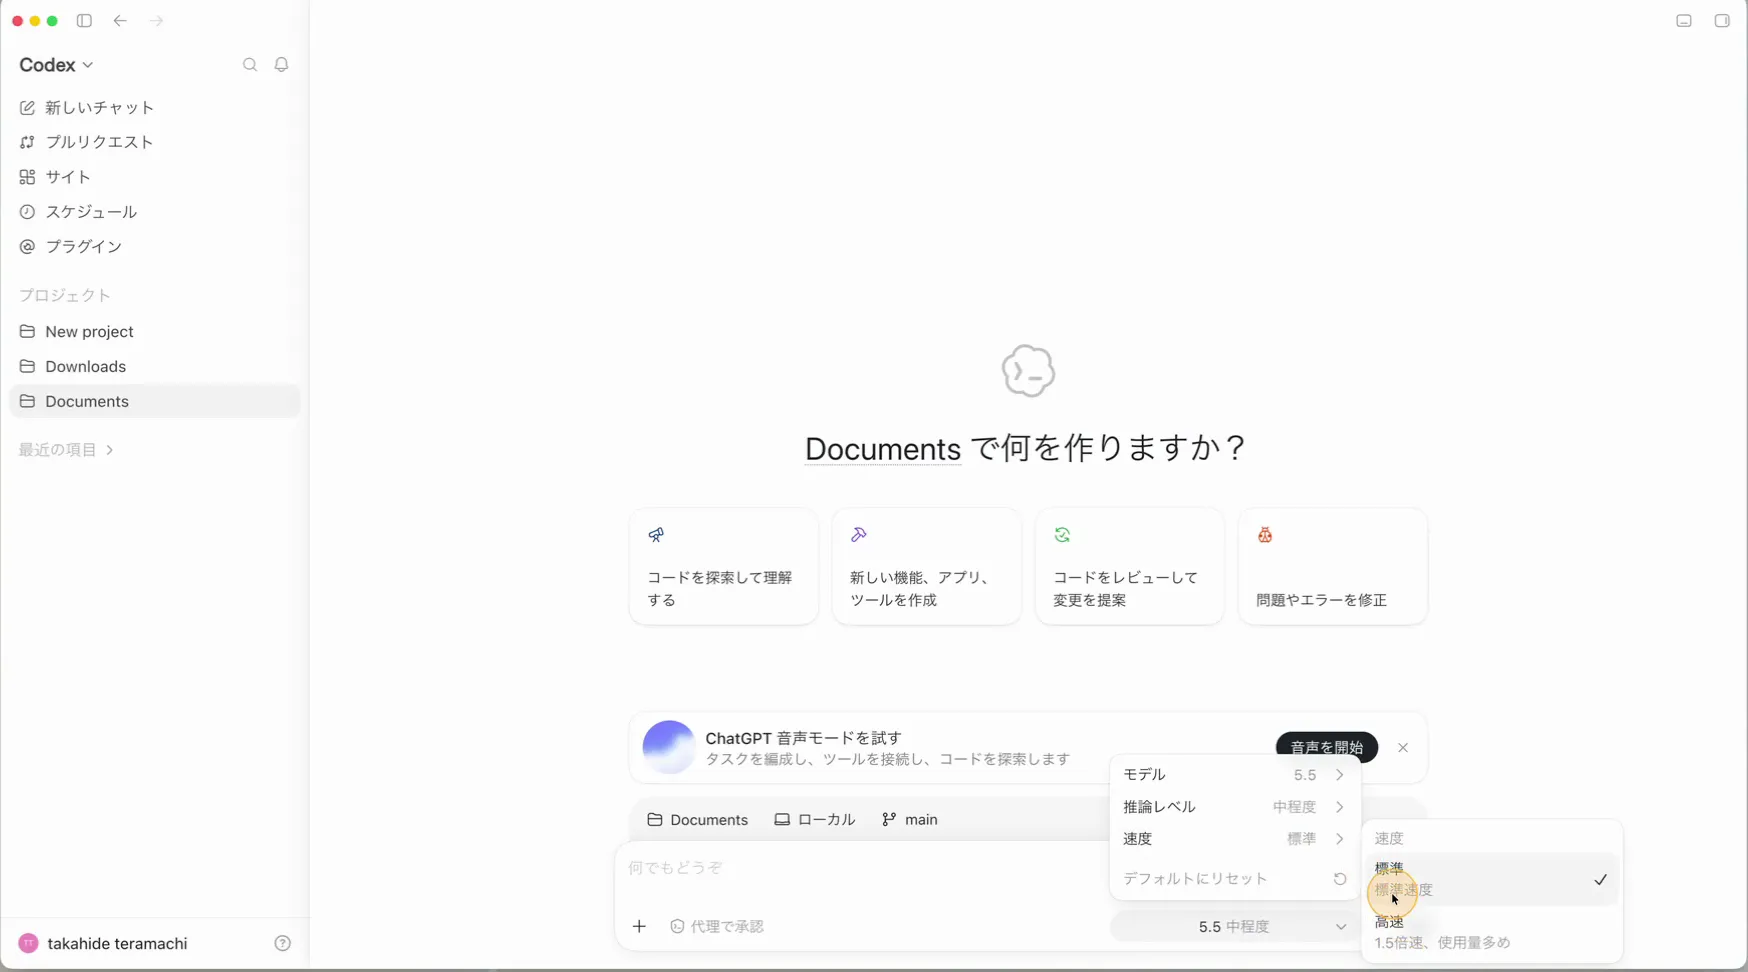1748x972 pixels.
Task: Open プラグイン in sidebar
Action: tap(154, 246)
